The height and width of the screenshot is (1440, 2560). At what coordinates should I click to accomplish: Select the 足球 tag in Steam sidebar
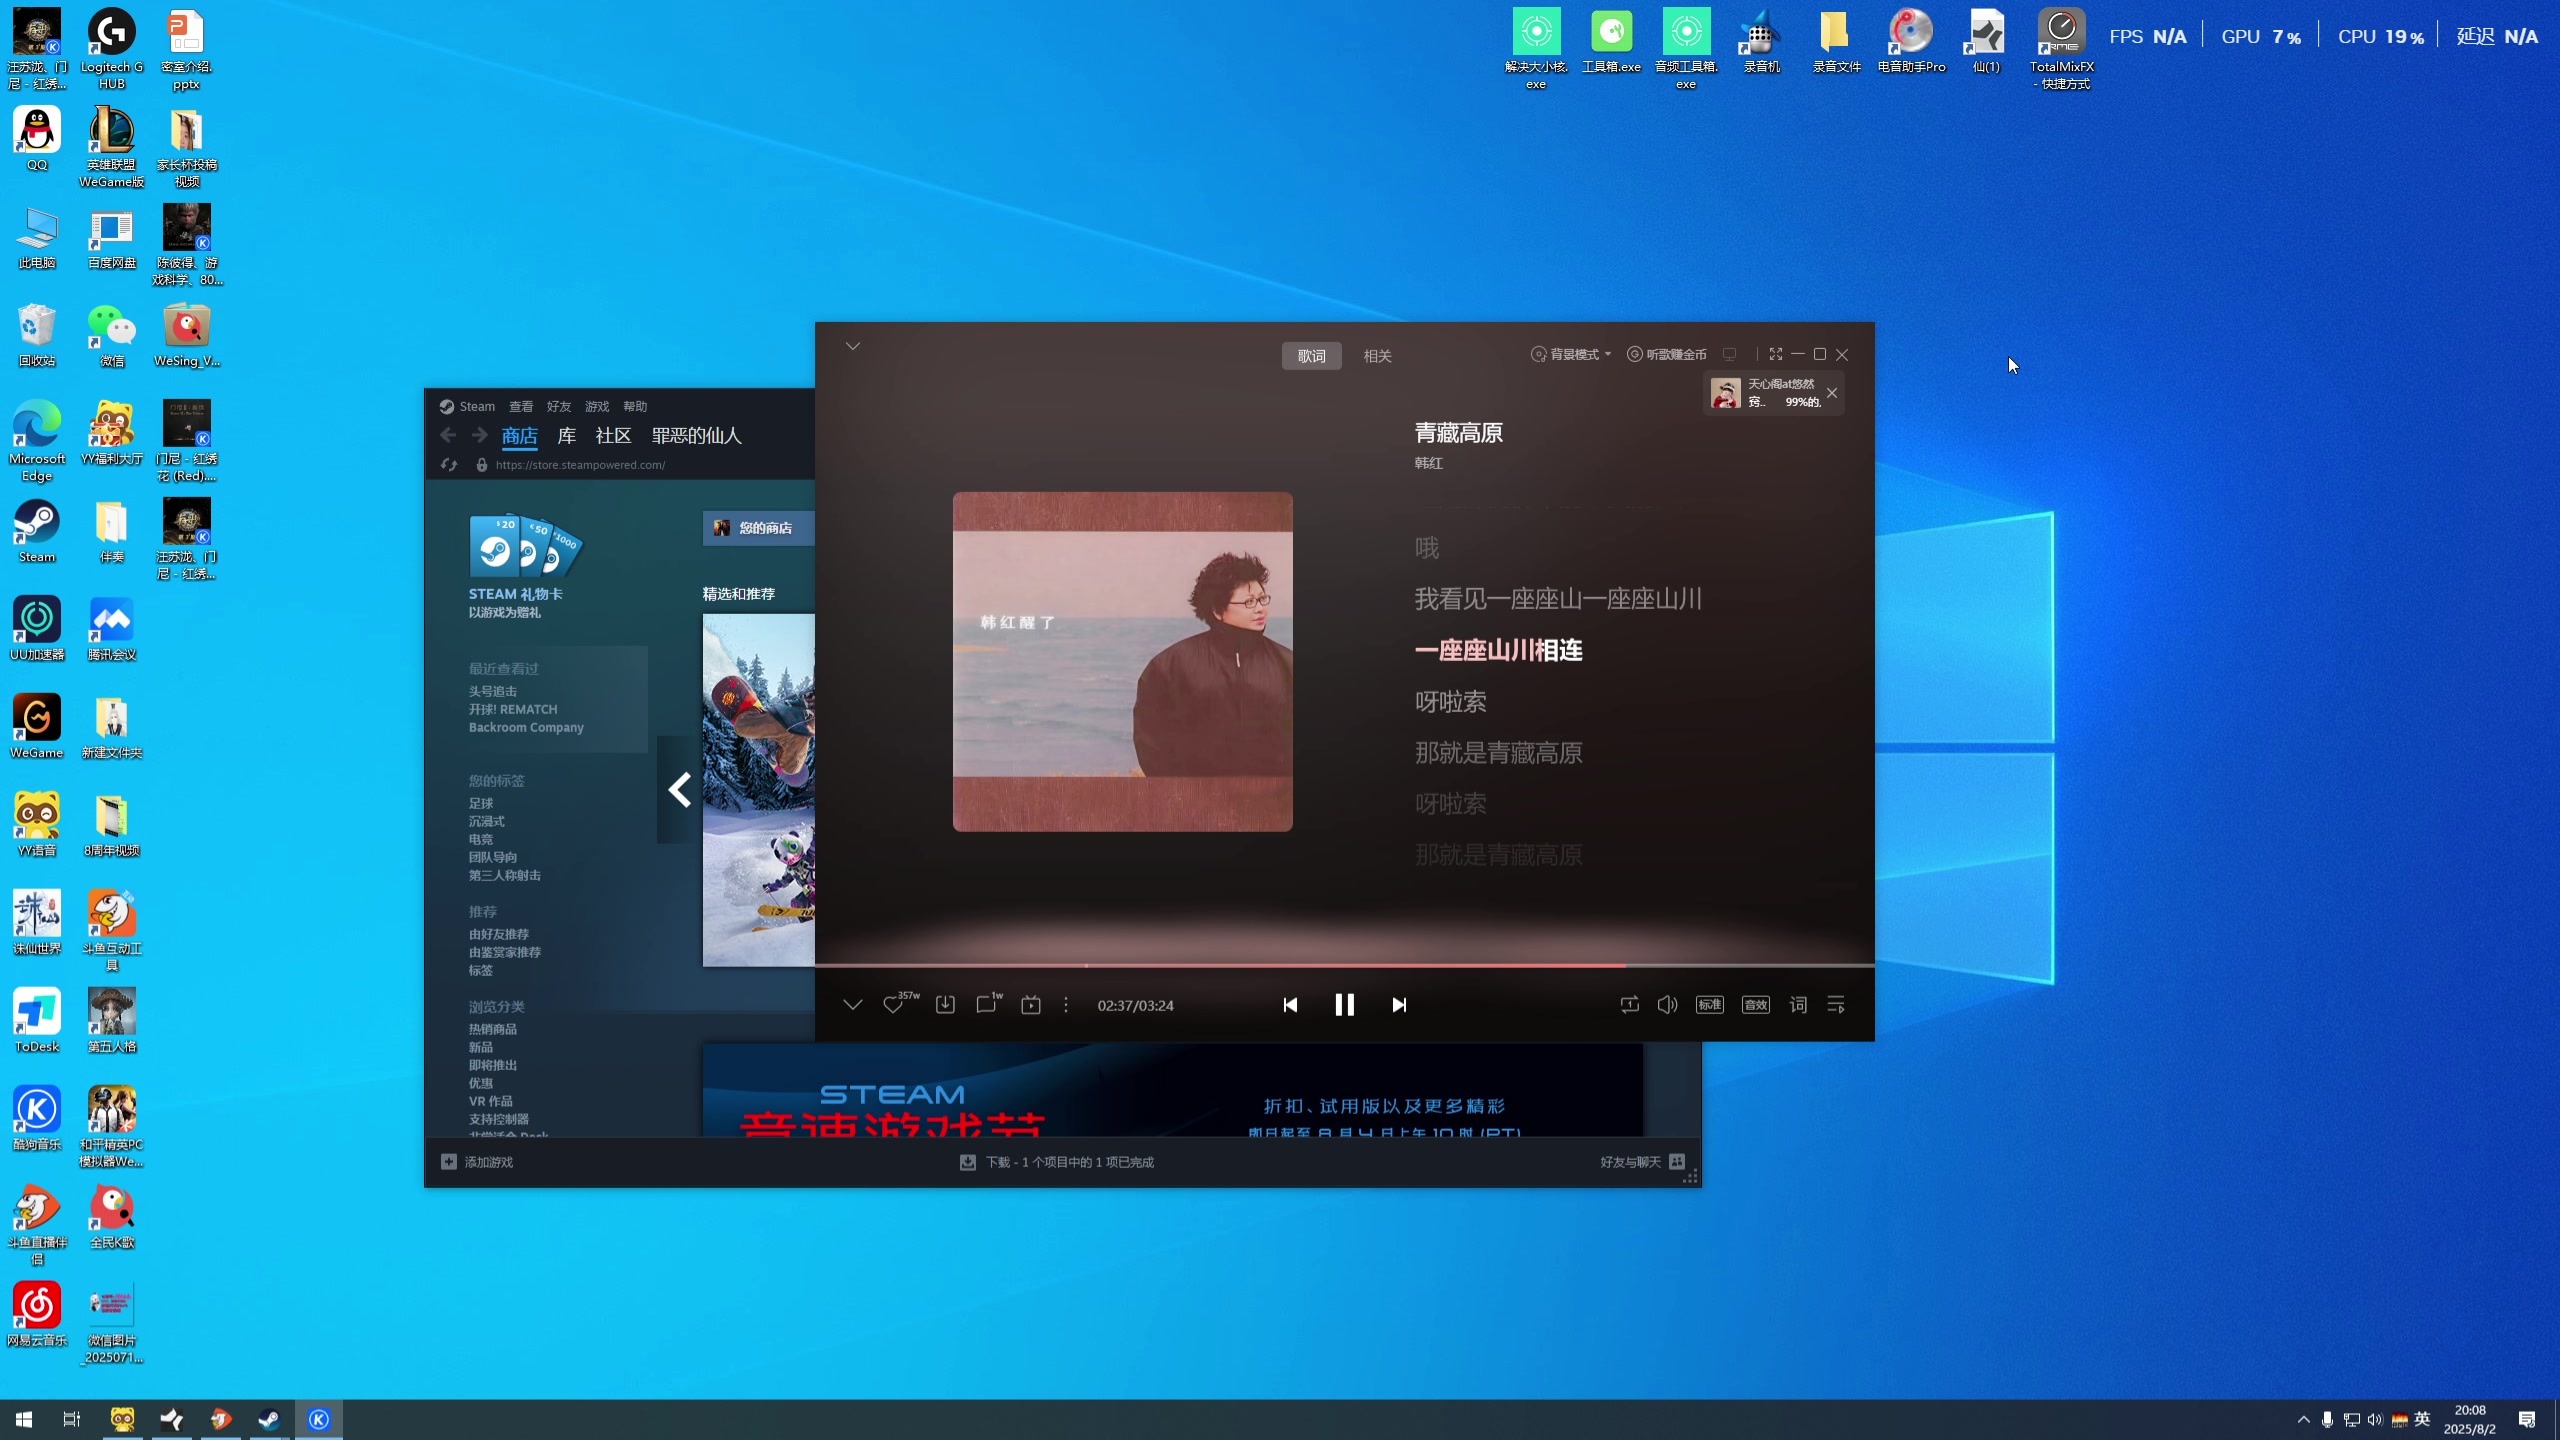click(481, 803)
